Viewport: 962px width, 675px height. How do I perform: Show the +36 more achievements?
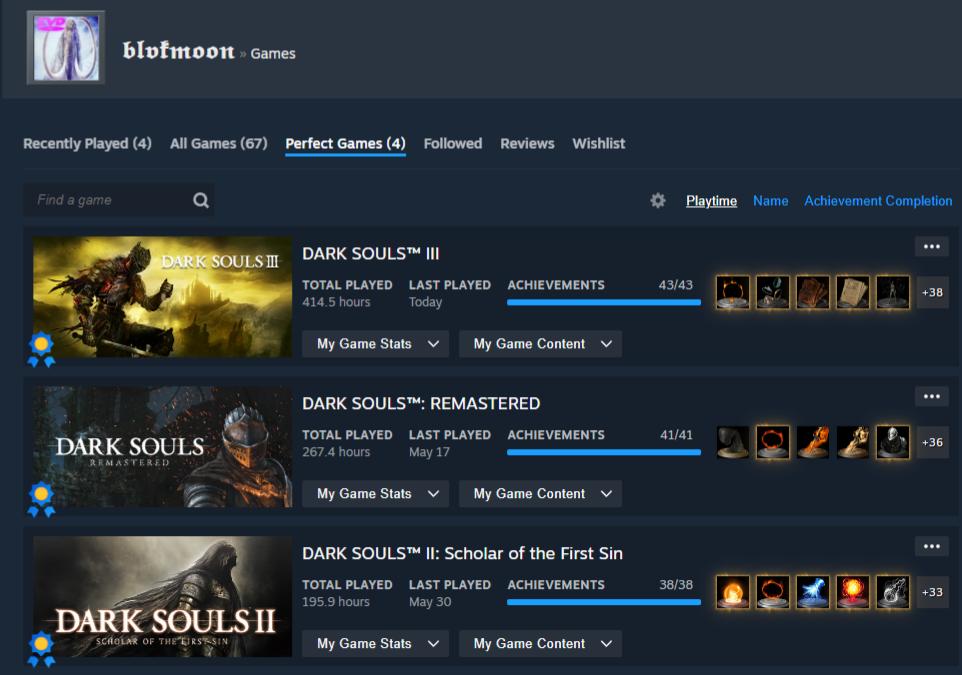pyautogui.click(x=932, y=442)
